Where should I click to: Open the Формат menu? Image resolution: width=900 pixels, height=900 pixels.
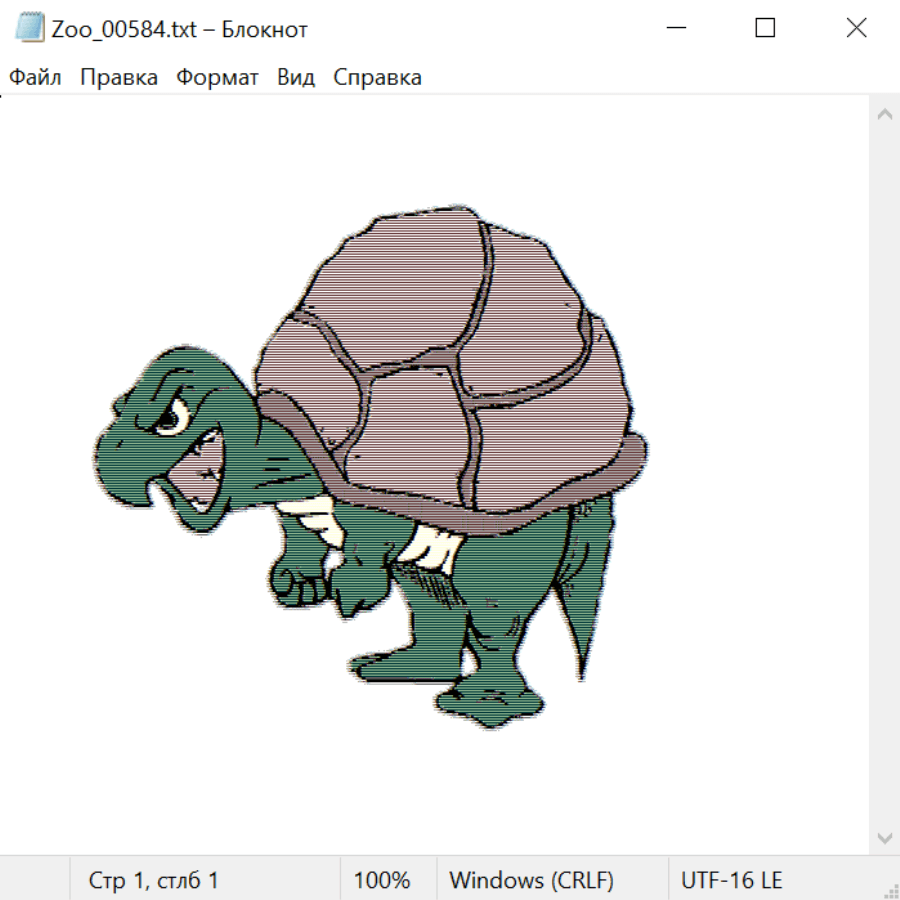(217, 78)
